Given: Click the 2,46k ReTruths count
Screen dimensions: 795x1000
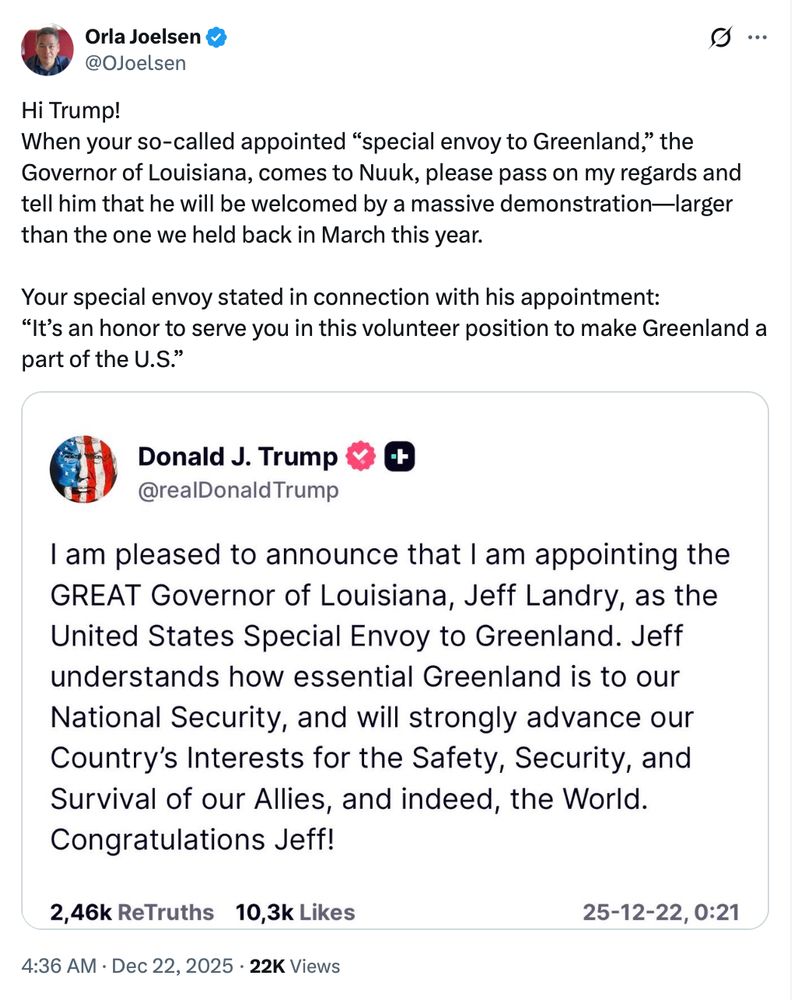Looking at the screenshot, I should [132, 912].
